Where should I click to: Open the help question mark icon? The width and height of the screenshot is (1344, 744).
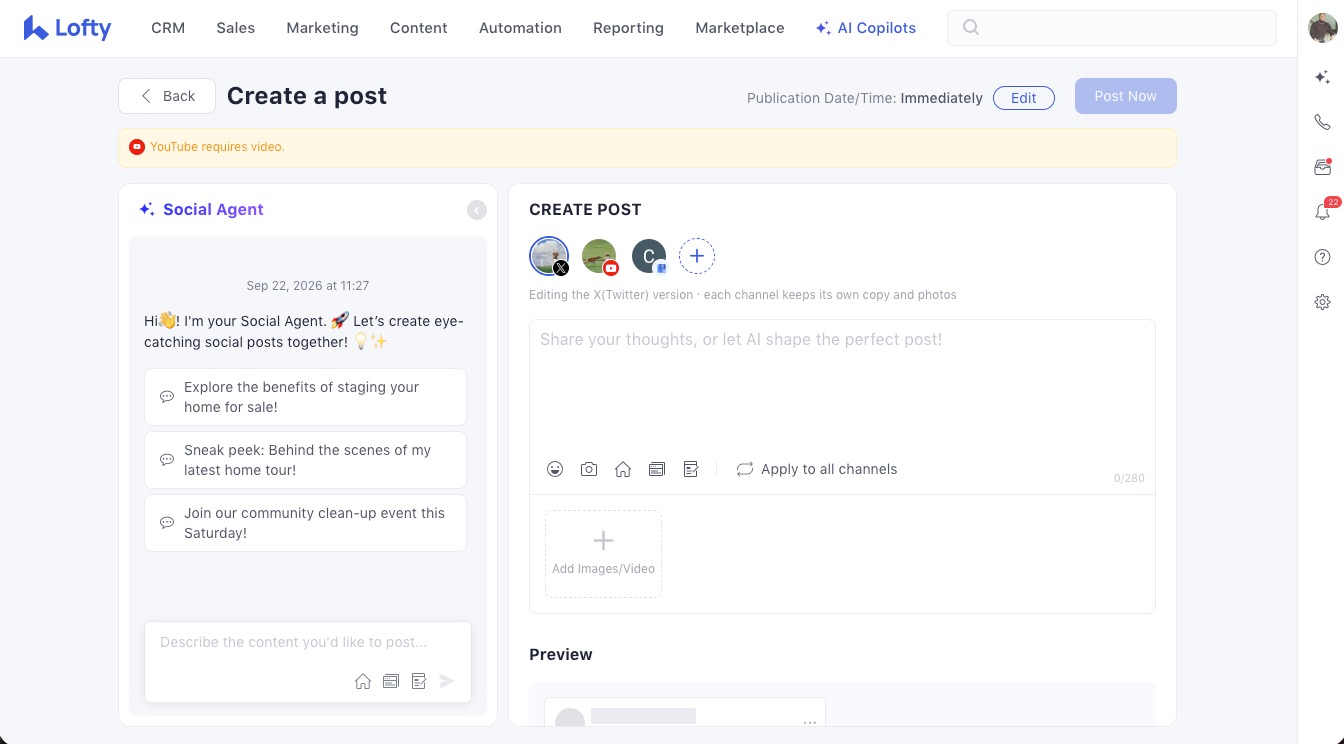click(1322, 257)
